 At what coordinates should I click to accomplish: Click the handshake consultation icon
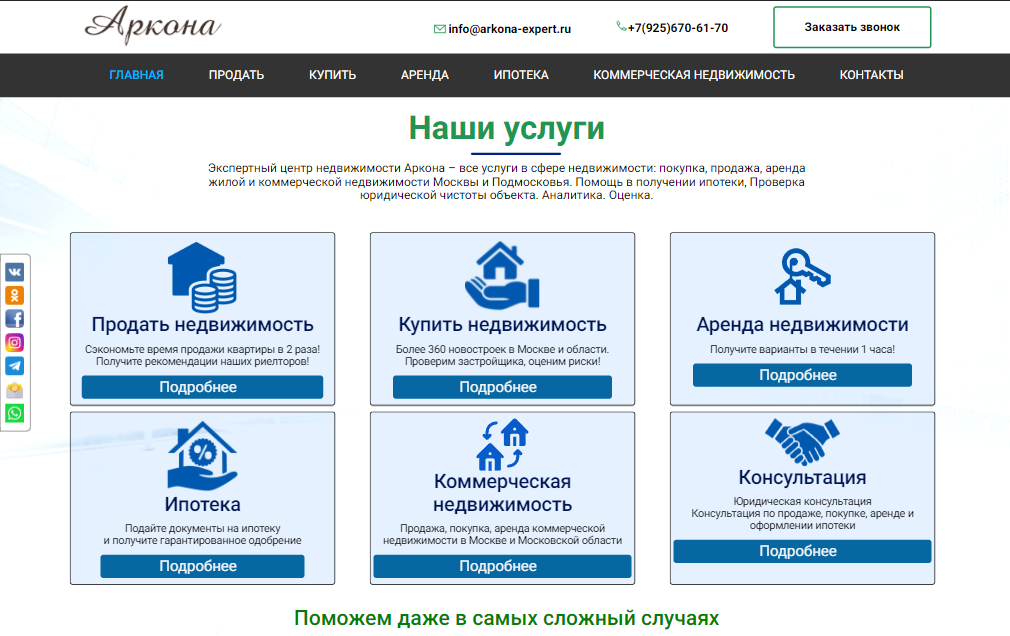point(803,442)
